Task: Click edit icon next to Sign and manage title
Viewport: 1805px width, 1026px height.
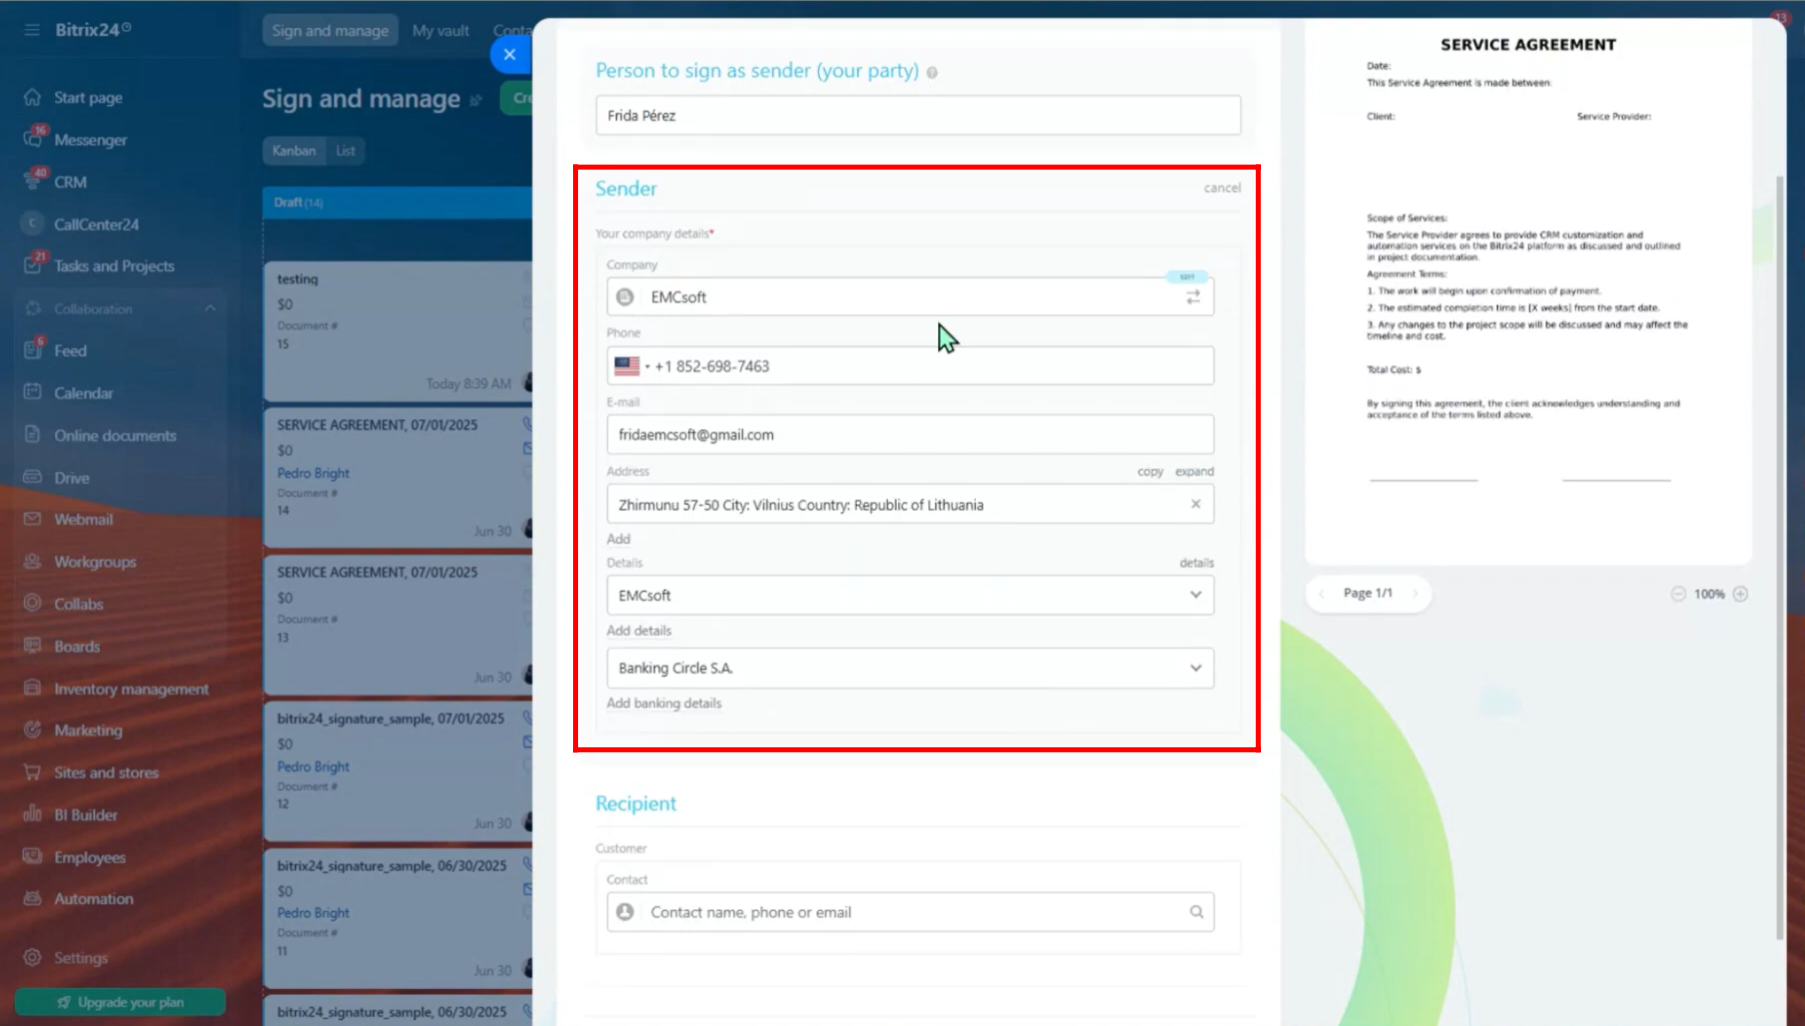Action: tap(476, 100)
